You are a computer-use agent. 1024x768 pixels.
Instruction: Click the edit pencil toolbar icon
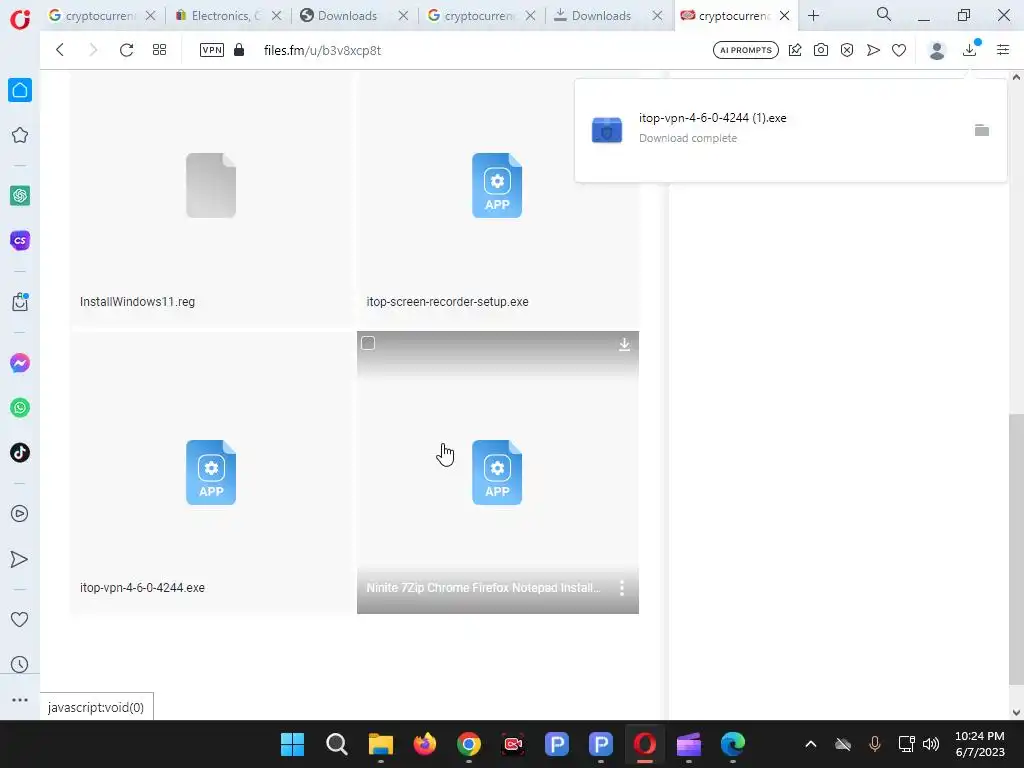tap(795, 50)
